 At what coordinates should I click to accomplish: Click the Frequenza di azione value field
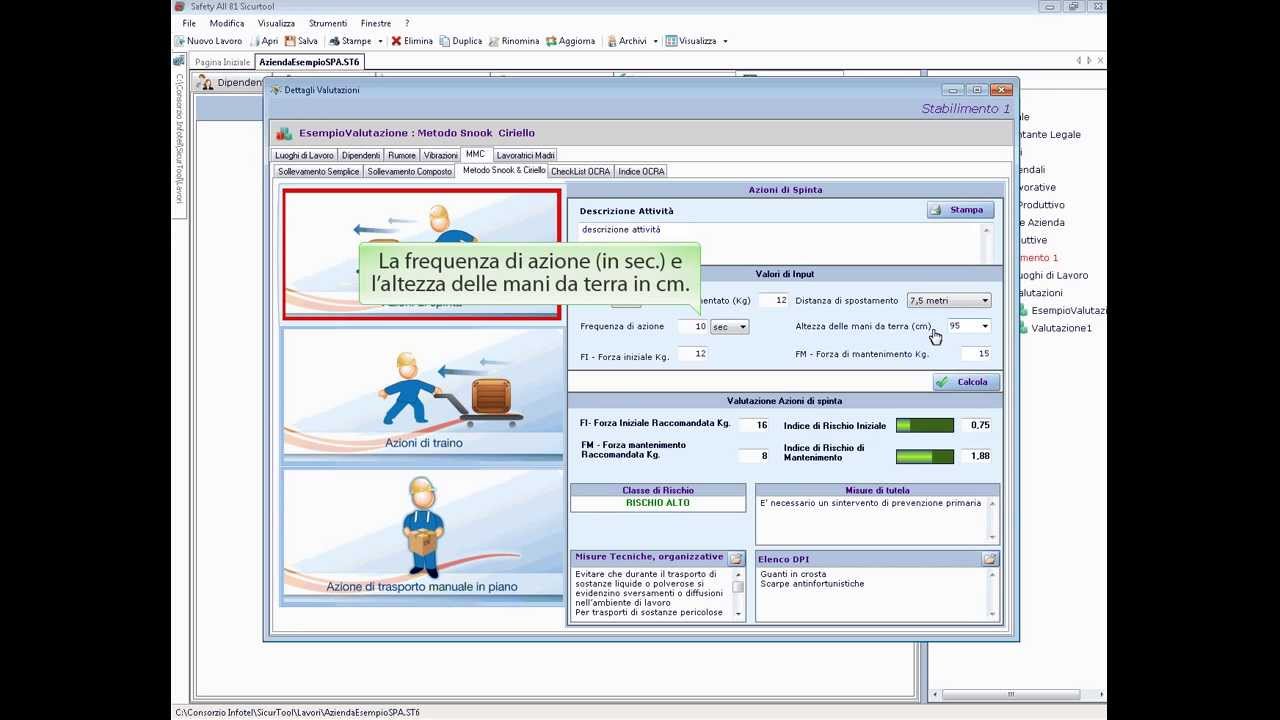click(x=693, y=326)
